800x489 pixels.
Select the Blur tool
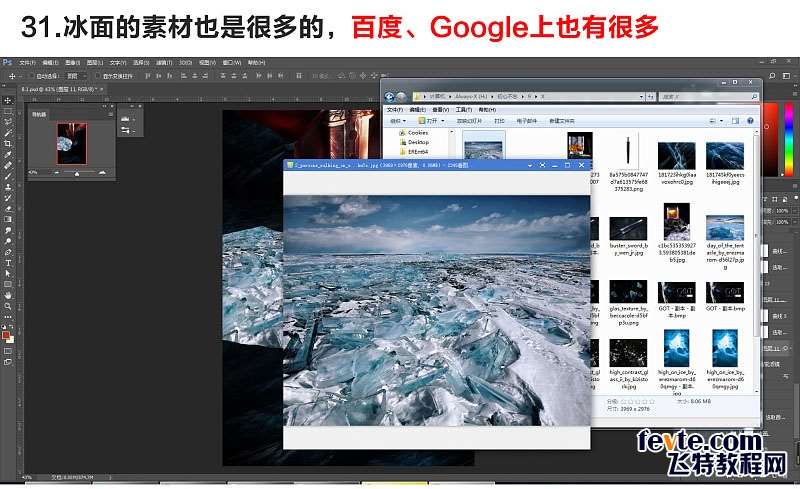pos(8,230)
